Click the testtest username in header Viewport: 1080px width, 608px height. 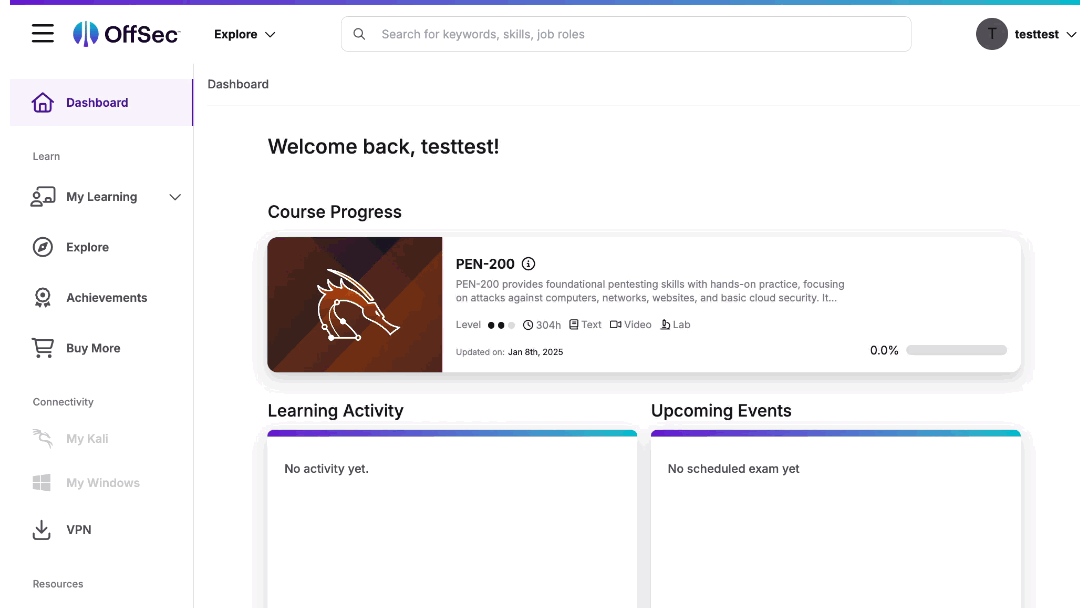(x=1037, y=34)
